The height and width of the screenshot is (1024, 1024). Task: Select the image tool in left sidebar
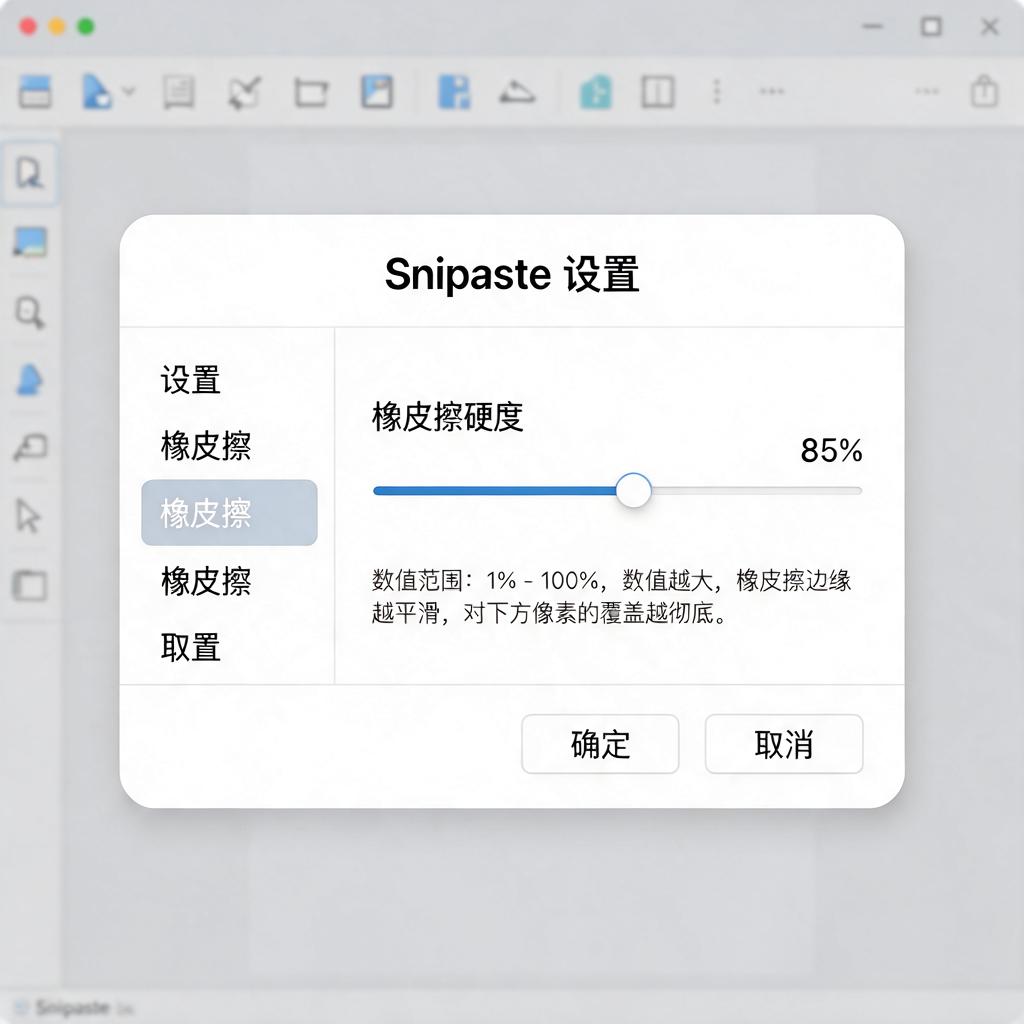(x=30, y=242)
